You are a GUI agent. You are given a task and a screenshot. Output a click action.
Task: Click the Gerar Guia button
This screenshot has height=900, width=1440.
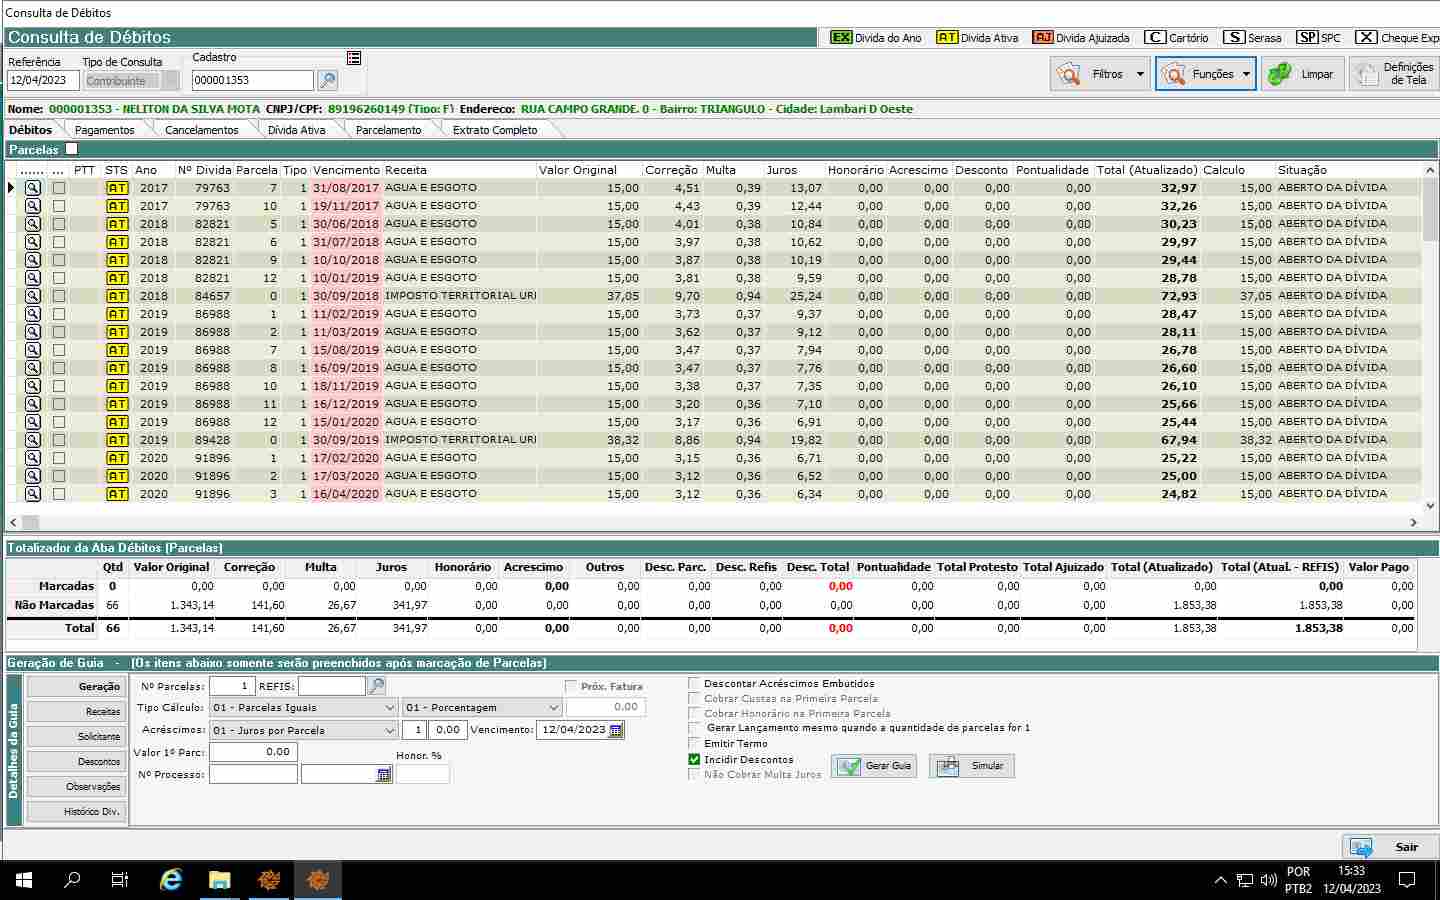875,766
